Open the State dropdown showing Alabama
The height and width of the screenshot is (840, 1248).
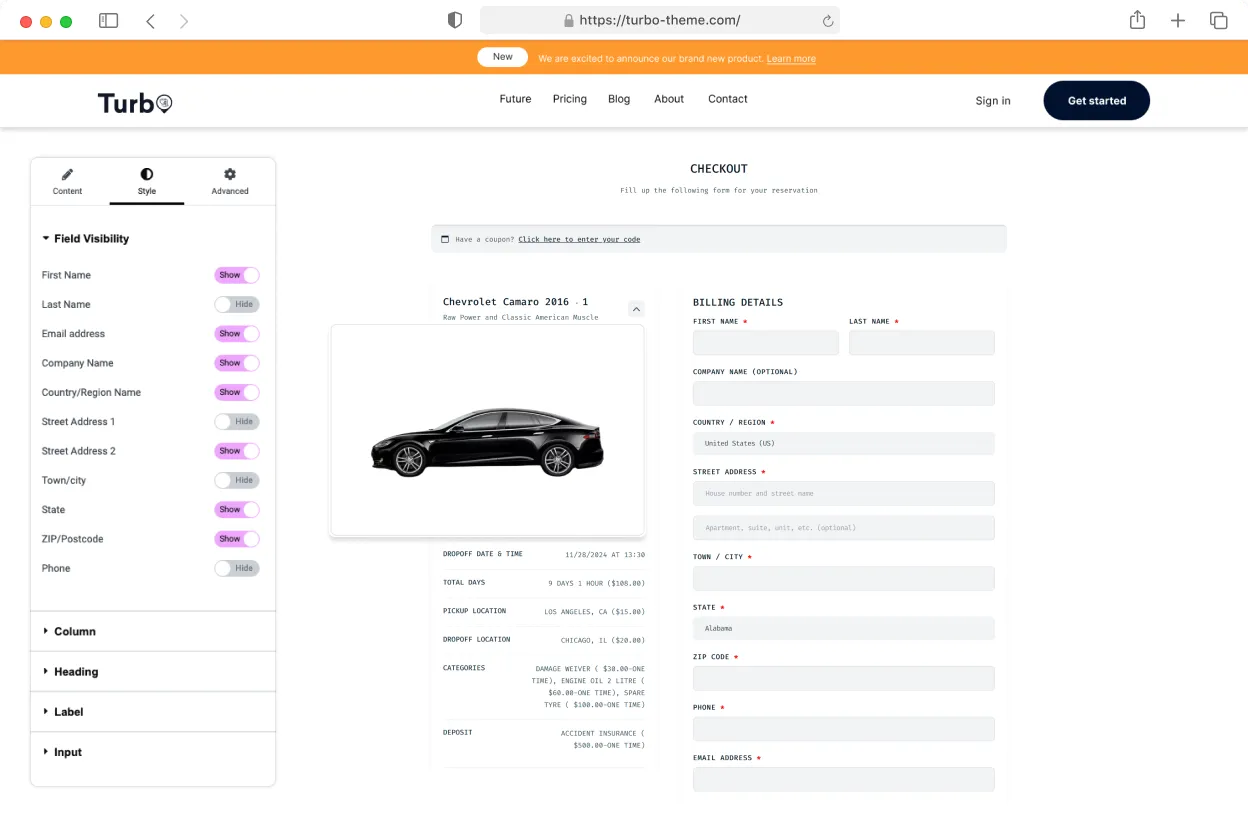pyautogui.click(x=844, y=628)
